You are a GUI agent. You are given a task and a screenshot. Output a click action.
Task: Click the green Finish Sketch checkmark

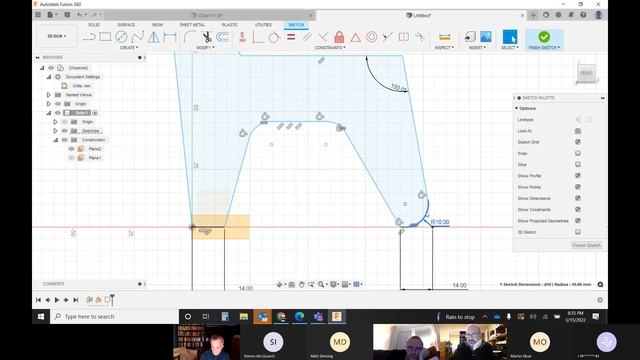tap(544, 37)
